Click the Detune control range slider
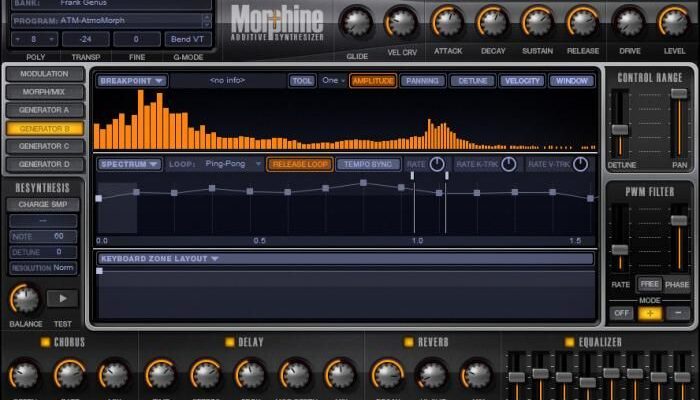Viewport: 700px width, 400px height. pyautogui.click(x=620, y=129)
